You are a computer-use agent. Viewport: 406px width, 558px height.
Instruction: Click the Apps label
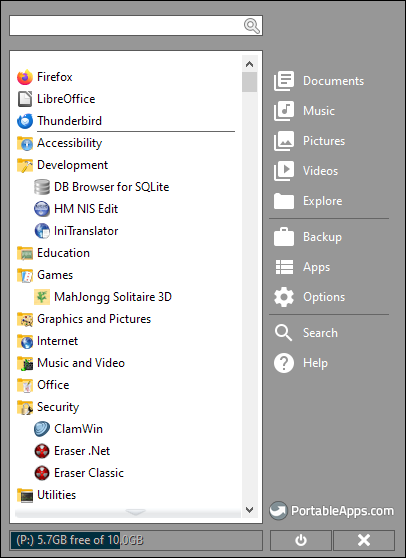click(316, 267)
